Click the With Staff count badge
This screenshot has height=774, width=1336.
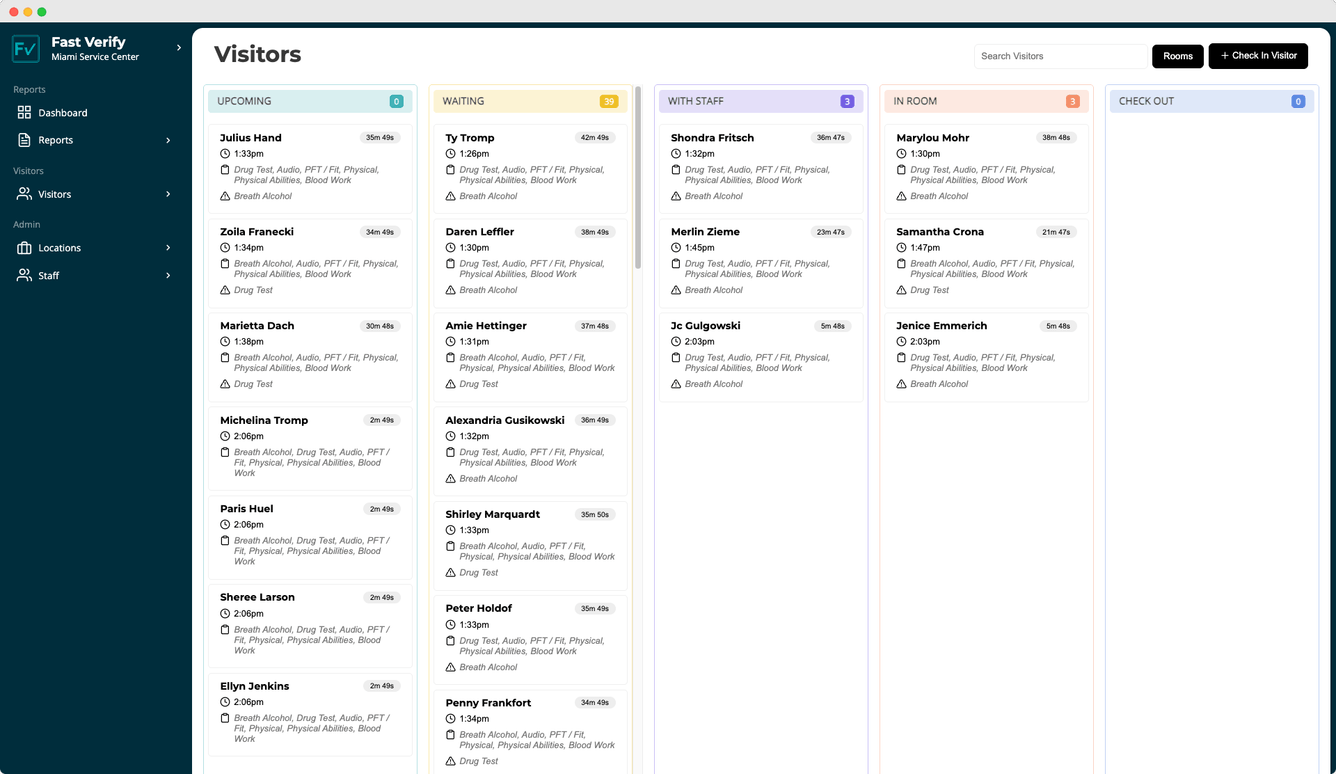pyautogui.click(x=847, y=101)
